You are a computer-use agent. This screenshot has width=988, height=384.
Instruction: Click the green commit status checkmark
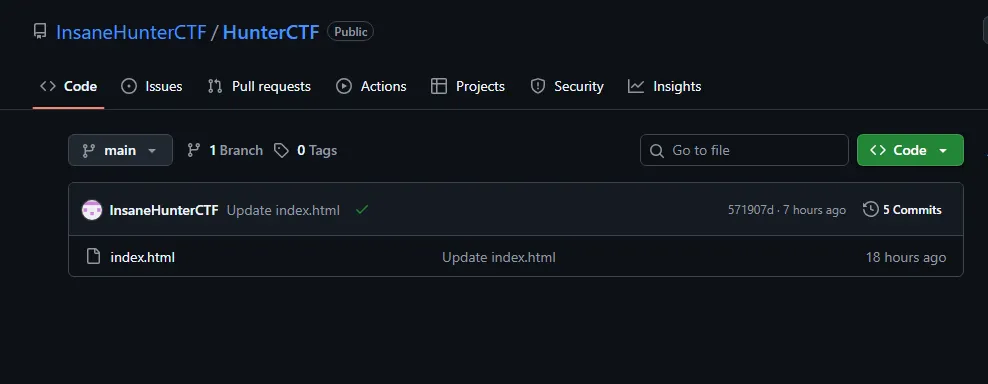[x=362, y=210]
